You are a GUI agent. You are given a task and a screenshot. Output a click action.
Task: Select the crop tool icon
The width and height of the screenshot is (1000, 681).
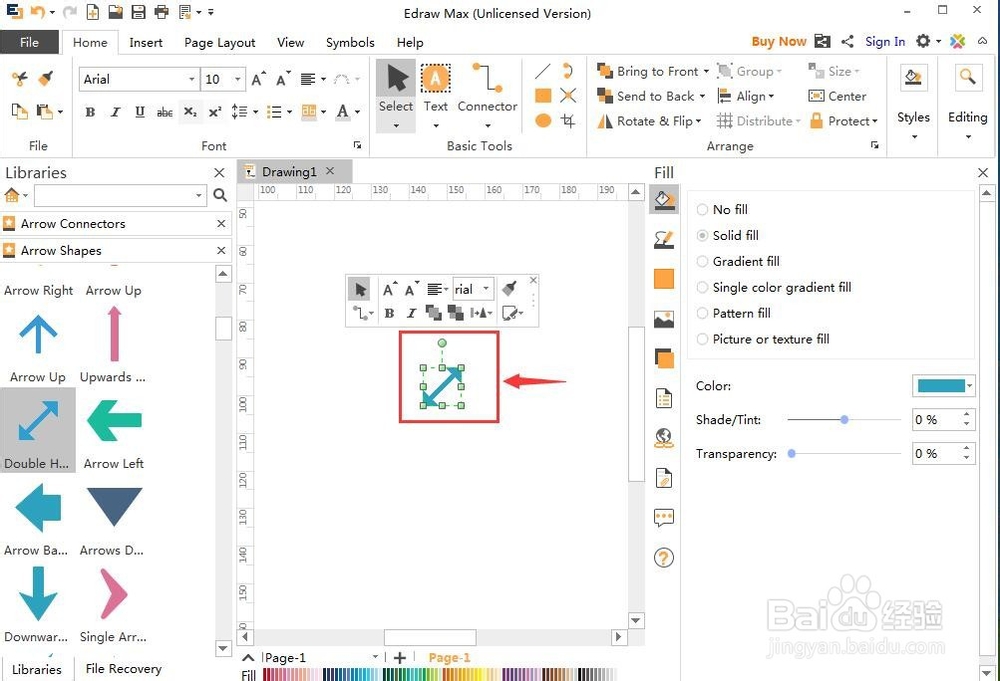(568, 120)
